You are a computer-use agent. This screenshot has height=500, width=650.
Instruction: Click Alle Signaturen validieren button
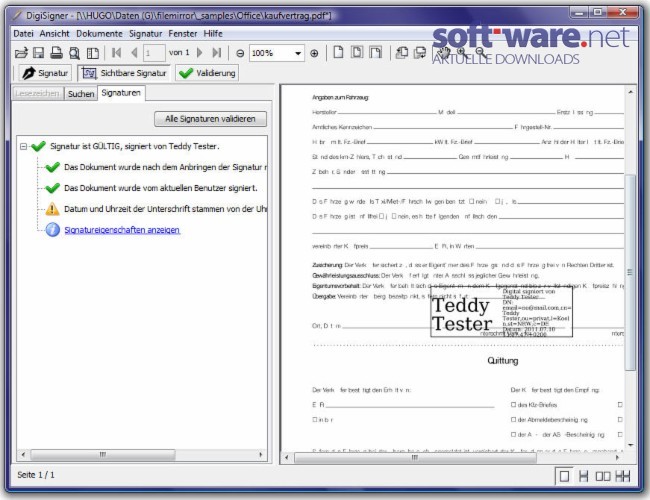click(211, 119)
